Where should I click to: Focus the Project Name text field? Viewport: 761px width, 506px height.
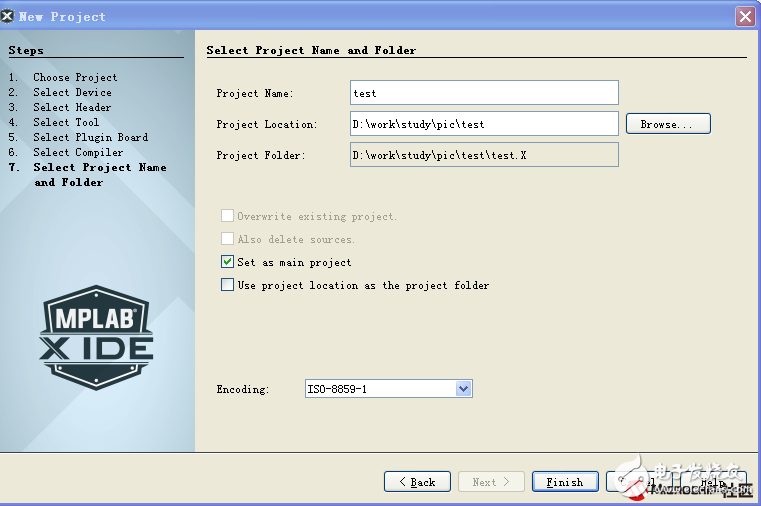coord(484,93)
